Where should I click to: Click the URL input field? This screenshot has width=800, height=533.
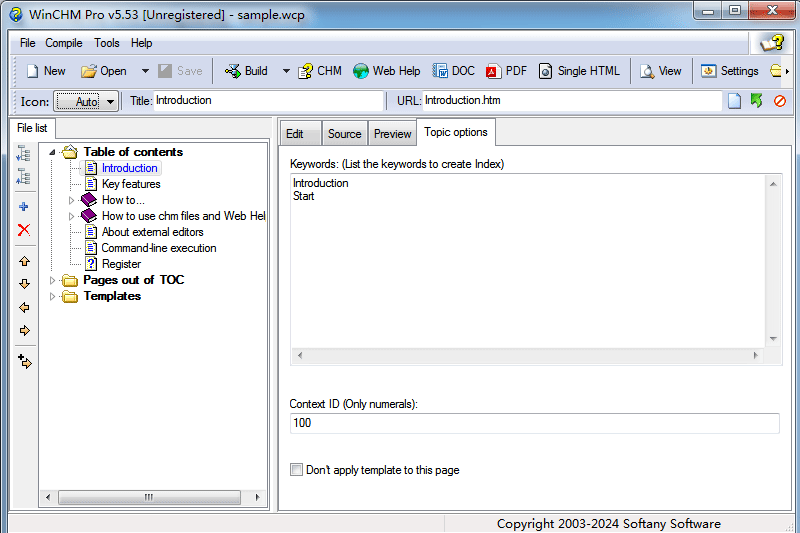(x=572, y=100)
